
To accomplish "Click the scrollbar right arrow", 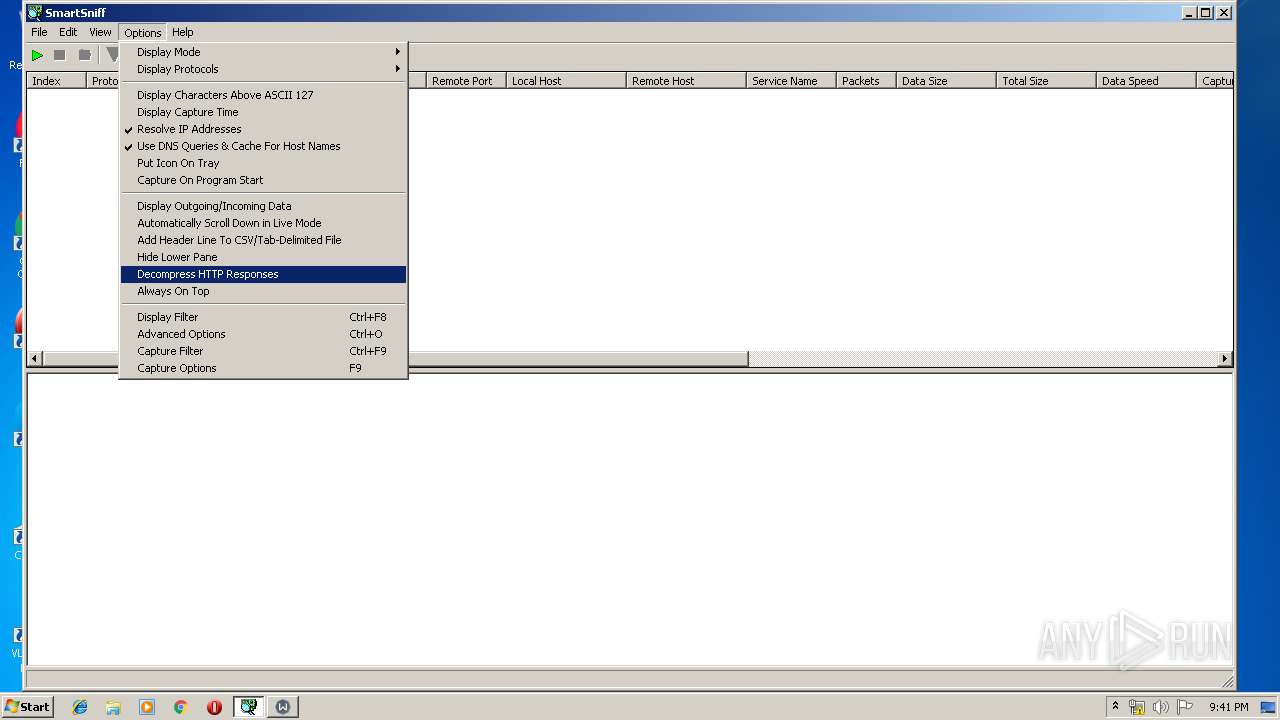I will [1225, 359].
